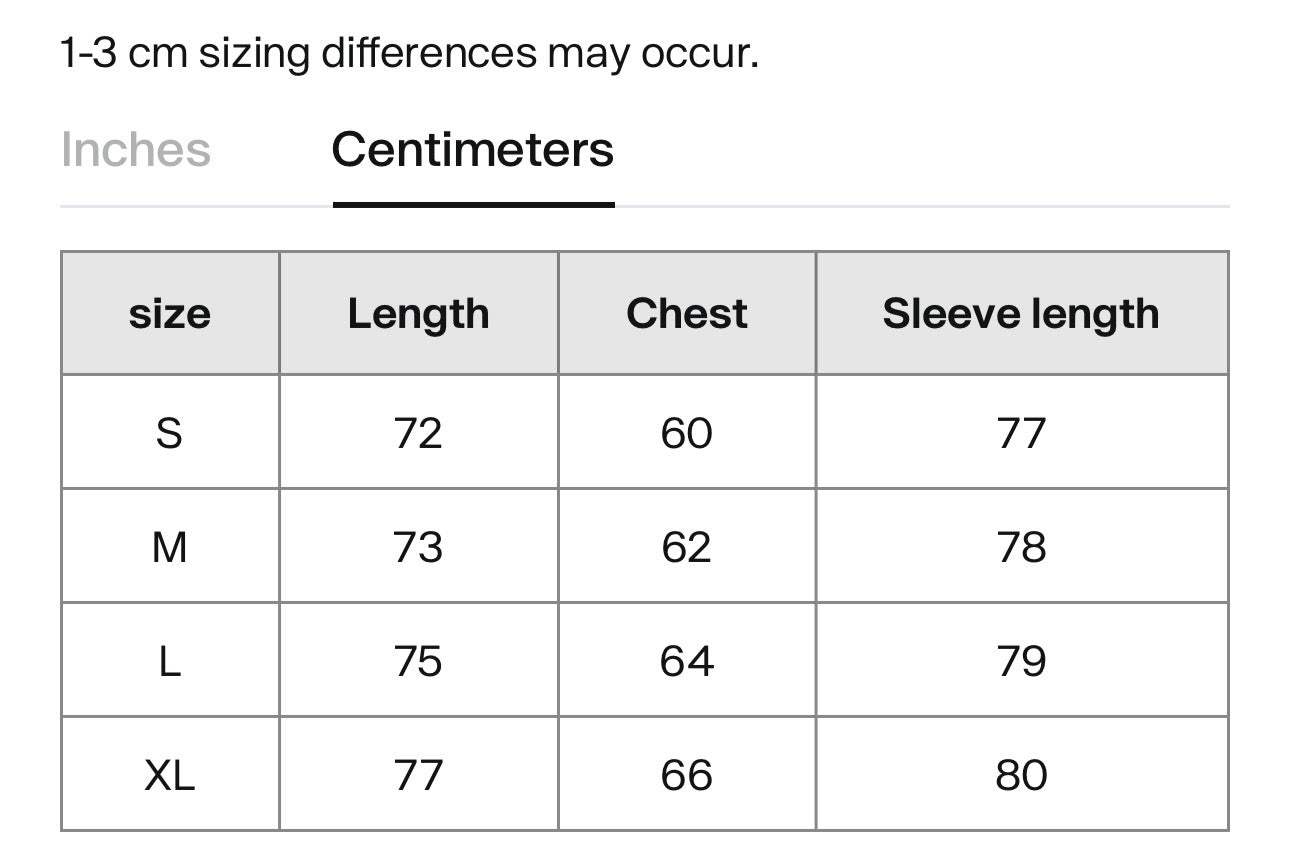The height and width of the screenshot is (849, 1290).
Task: Click the sizing differences note text
Action: tap(410, 53)
